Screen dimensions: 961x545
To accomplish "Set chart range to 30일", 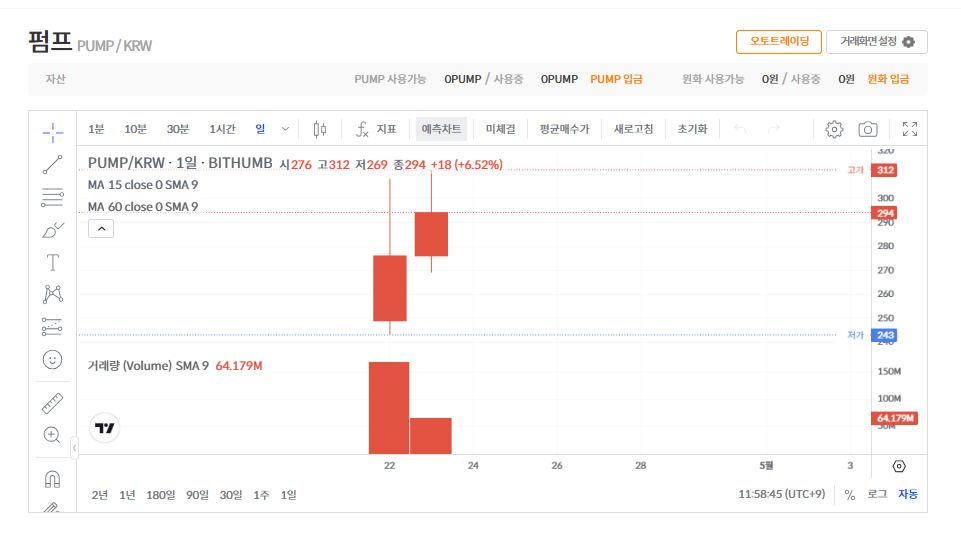I will coord(231,495).
